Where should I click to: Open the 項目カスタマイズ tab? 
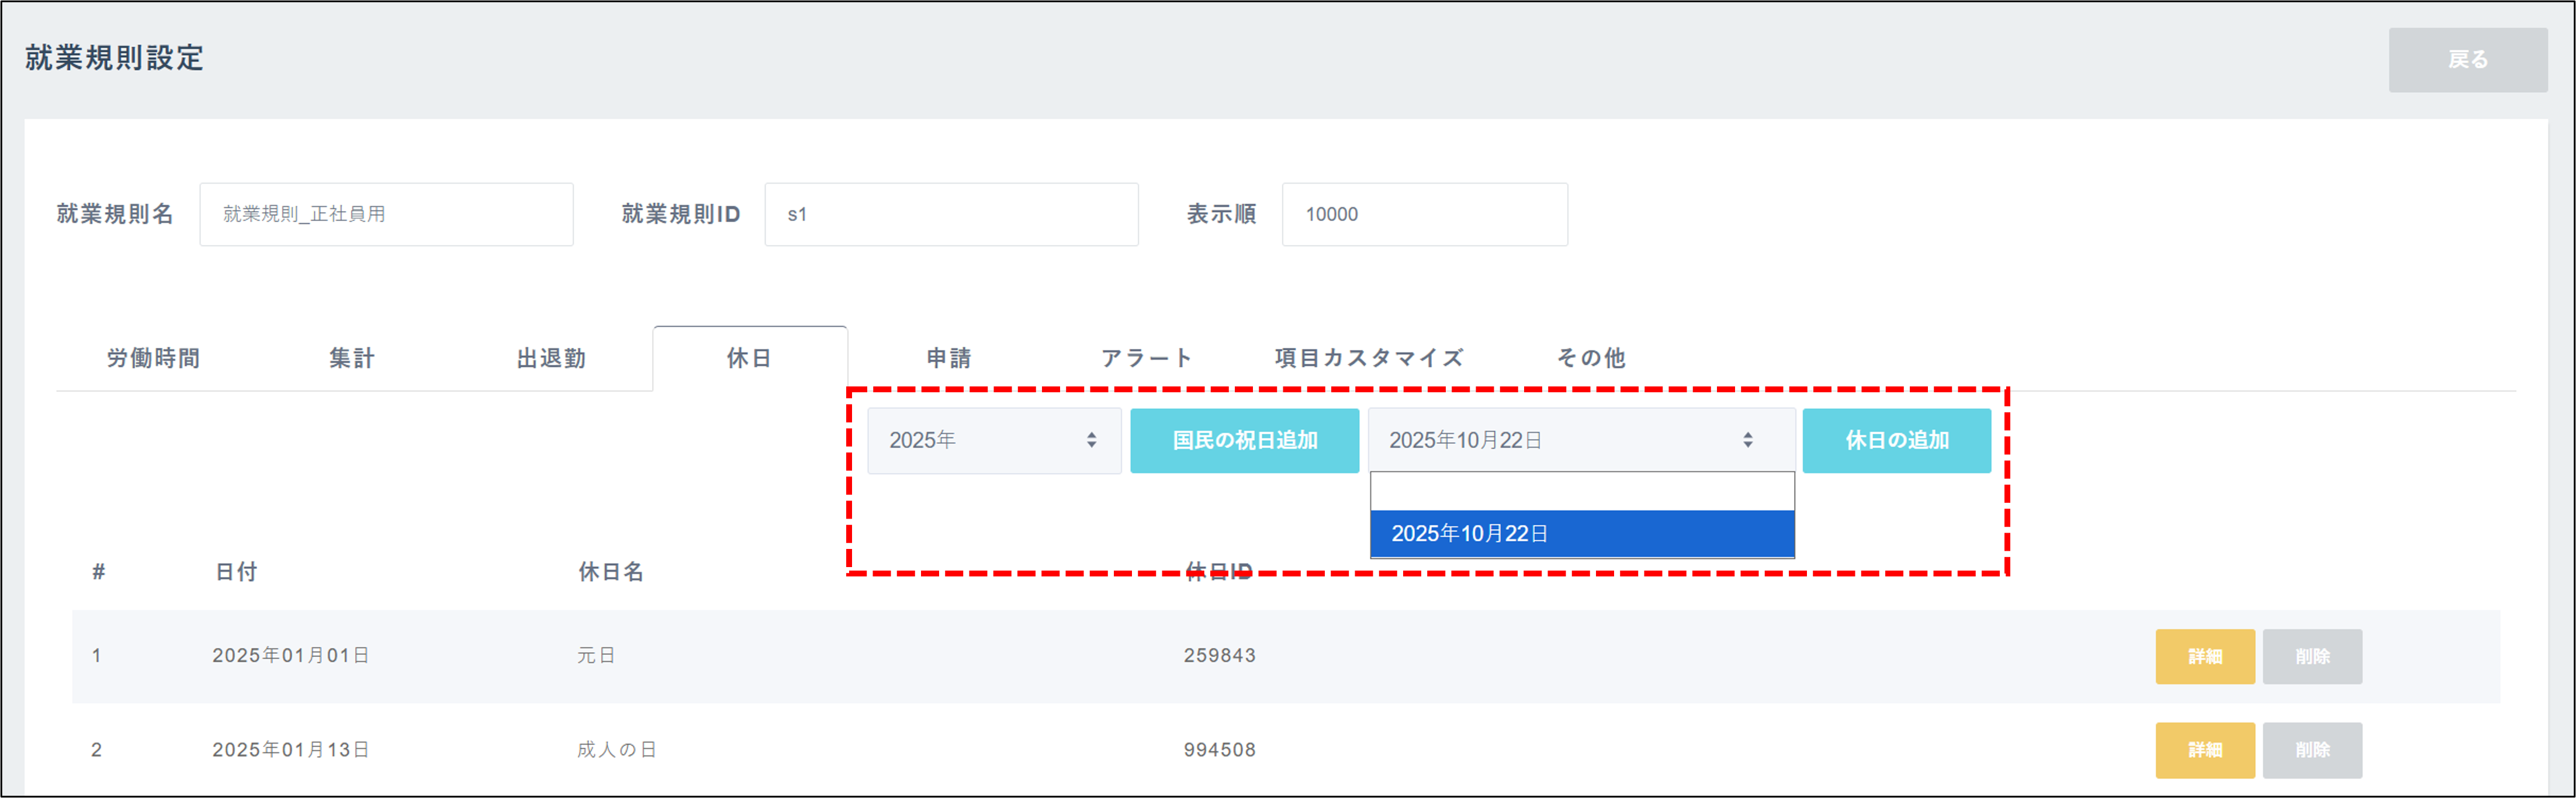[x=1369, y=358]
